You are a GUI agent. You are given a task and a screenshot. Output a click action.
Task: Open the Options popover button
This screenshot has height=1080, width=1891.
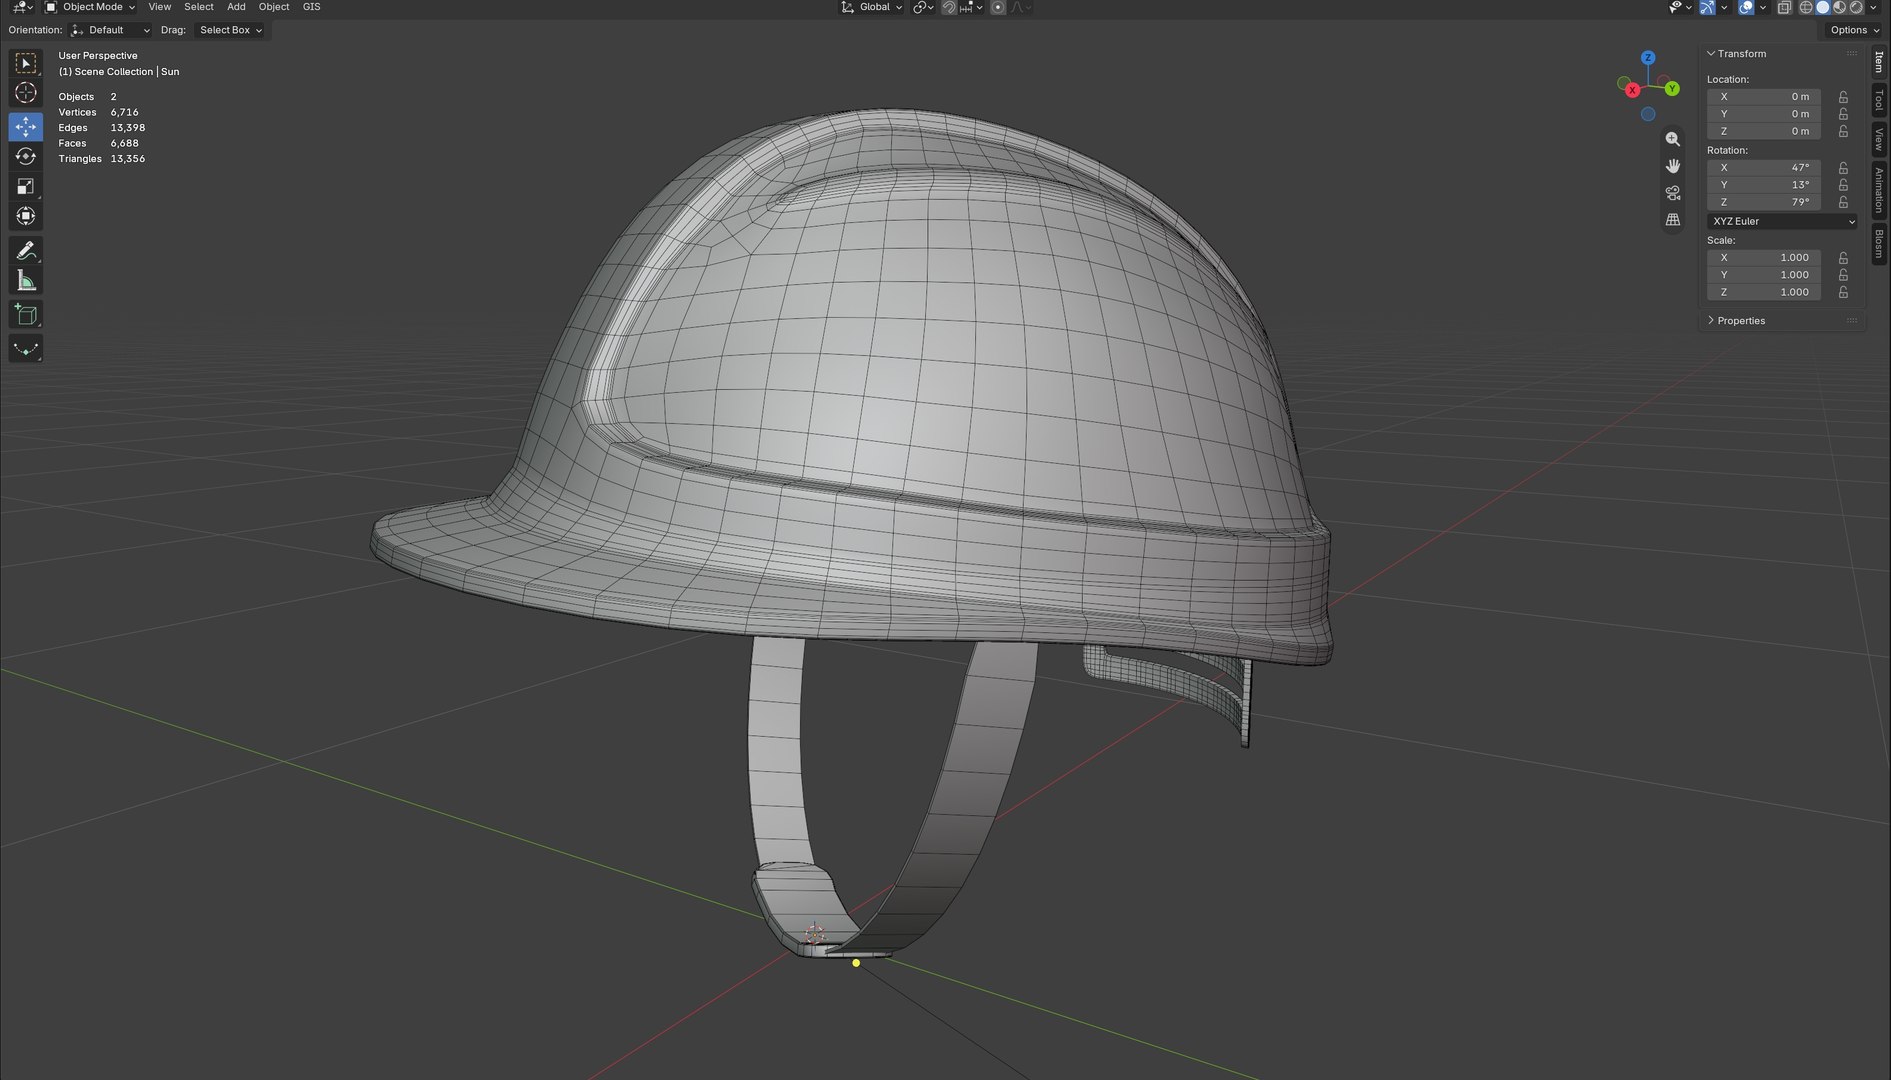(x=1854, y=30)
